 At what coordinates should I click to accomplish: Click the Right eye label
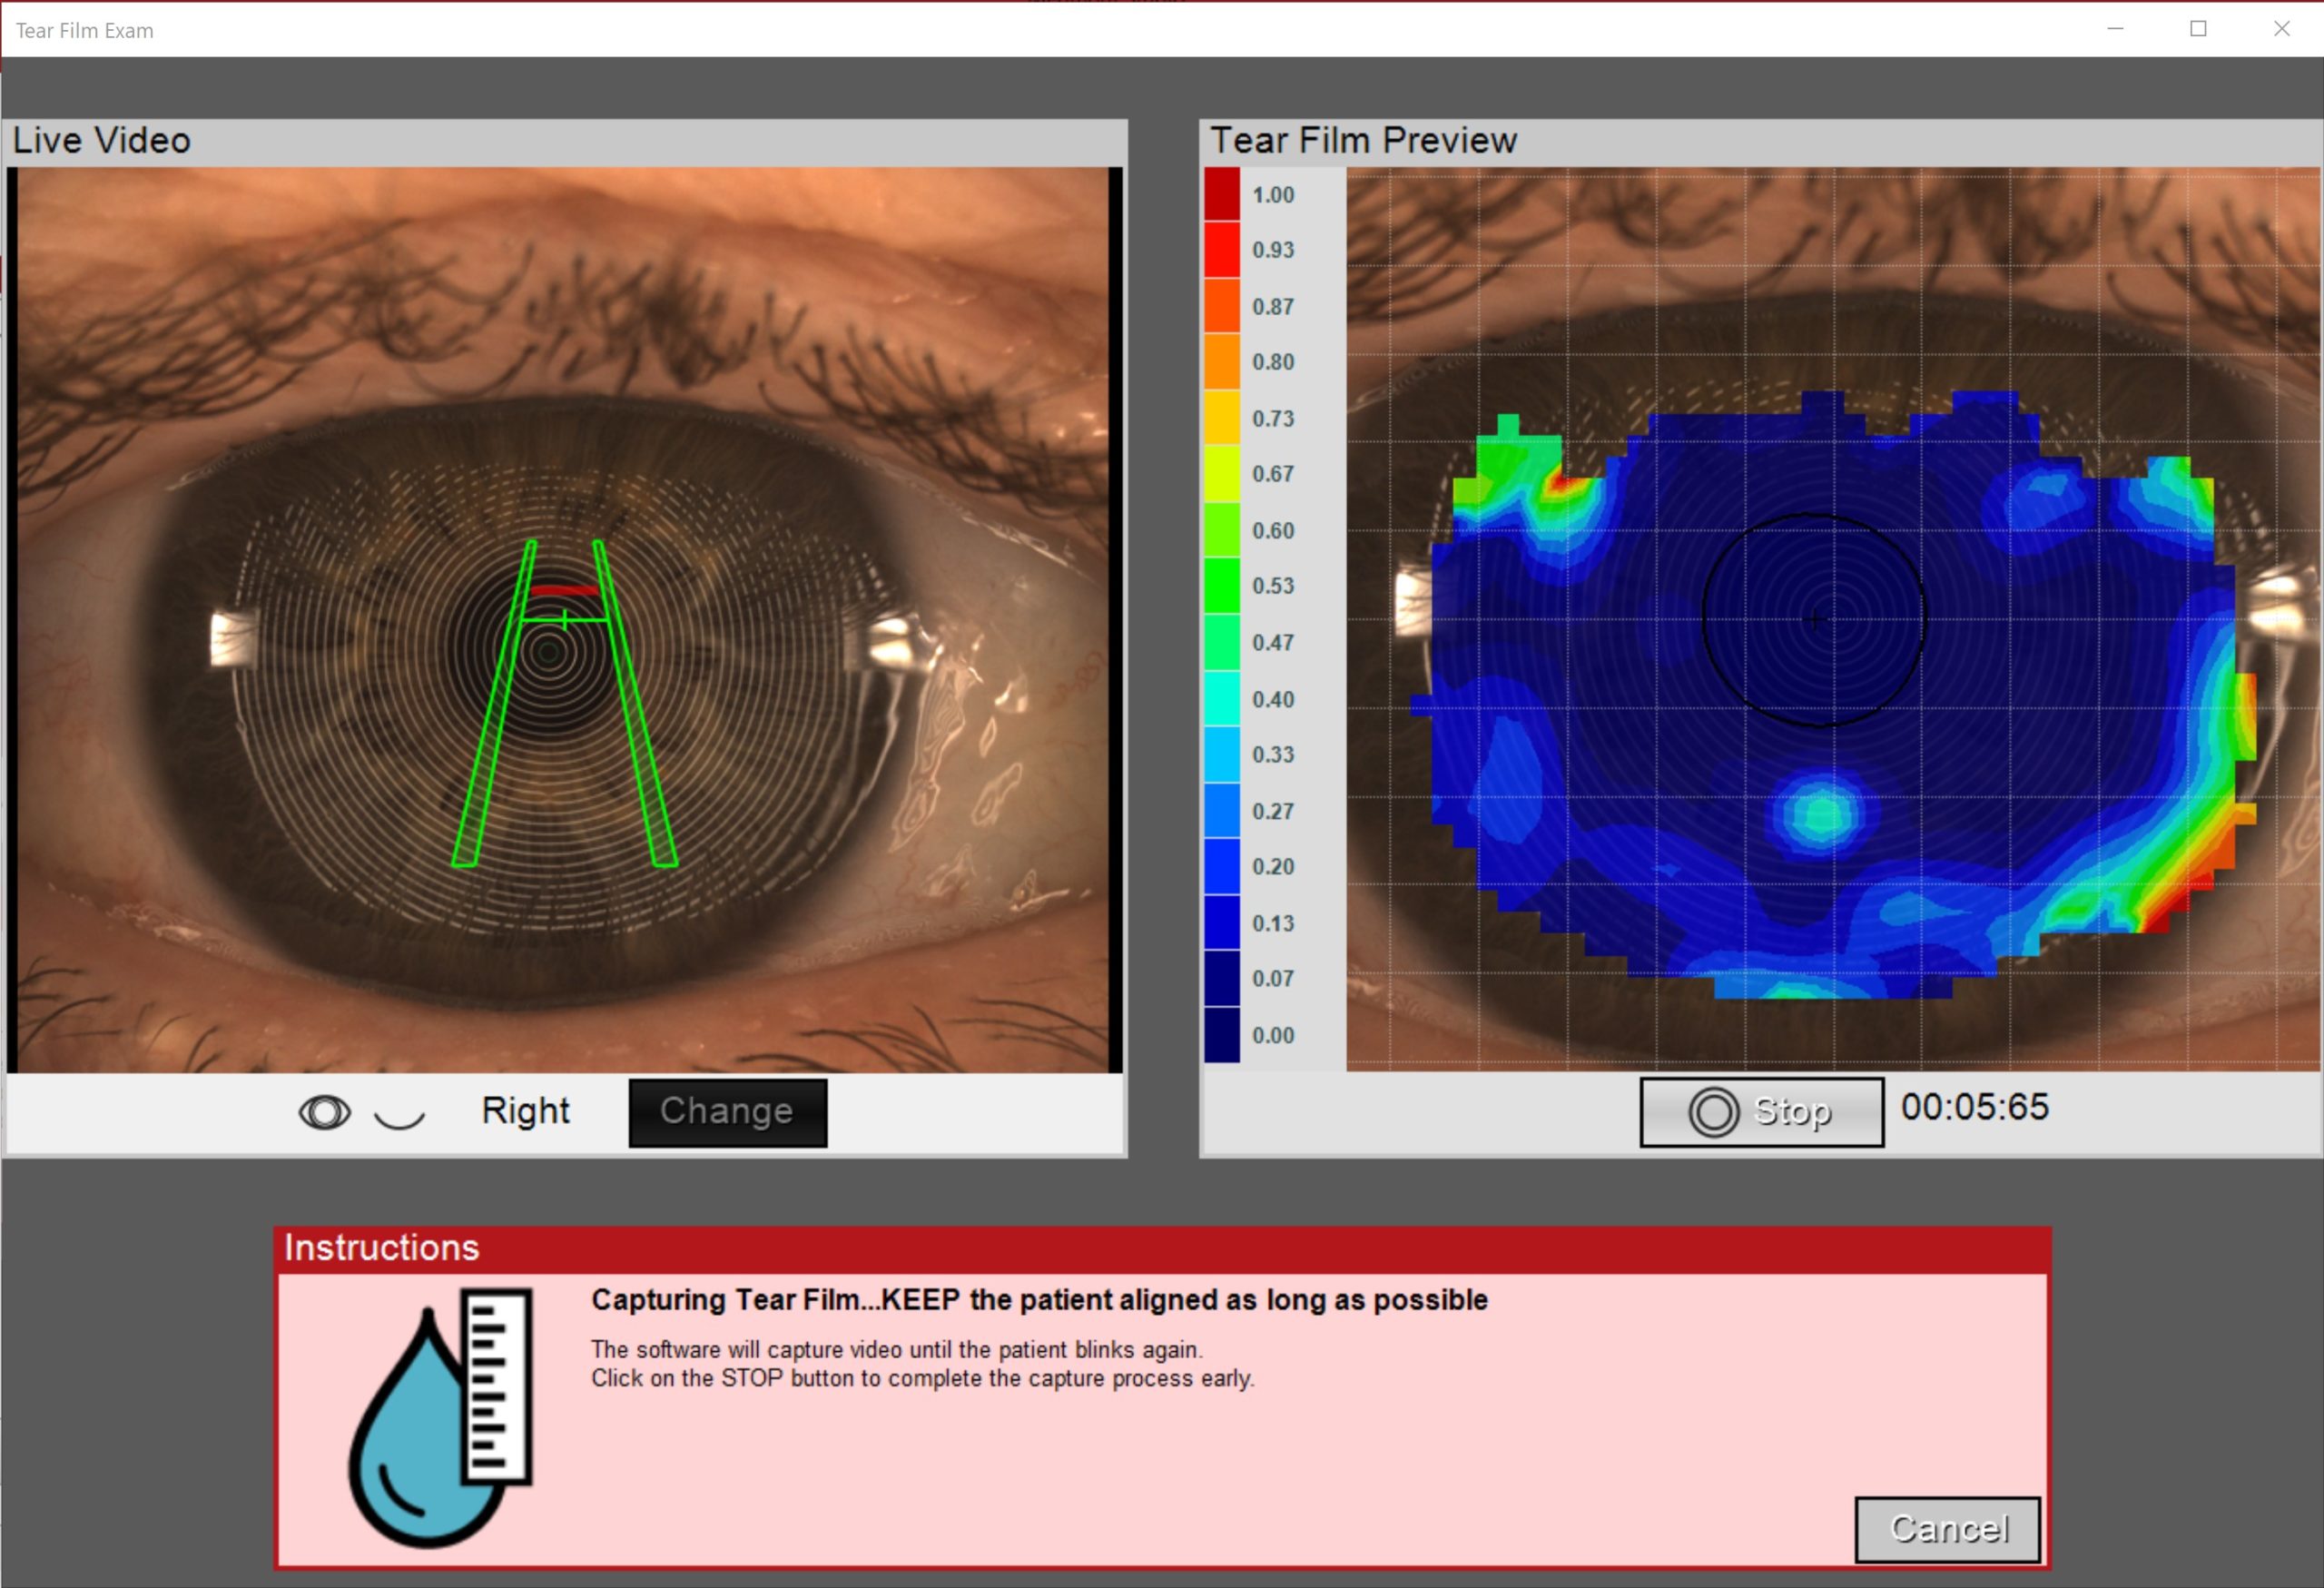pos(525,1111)
